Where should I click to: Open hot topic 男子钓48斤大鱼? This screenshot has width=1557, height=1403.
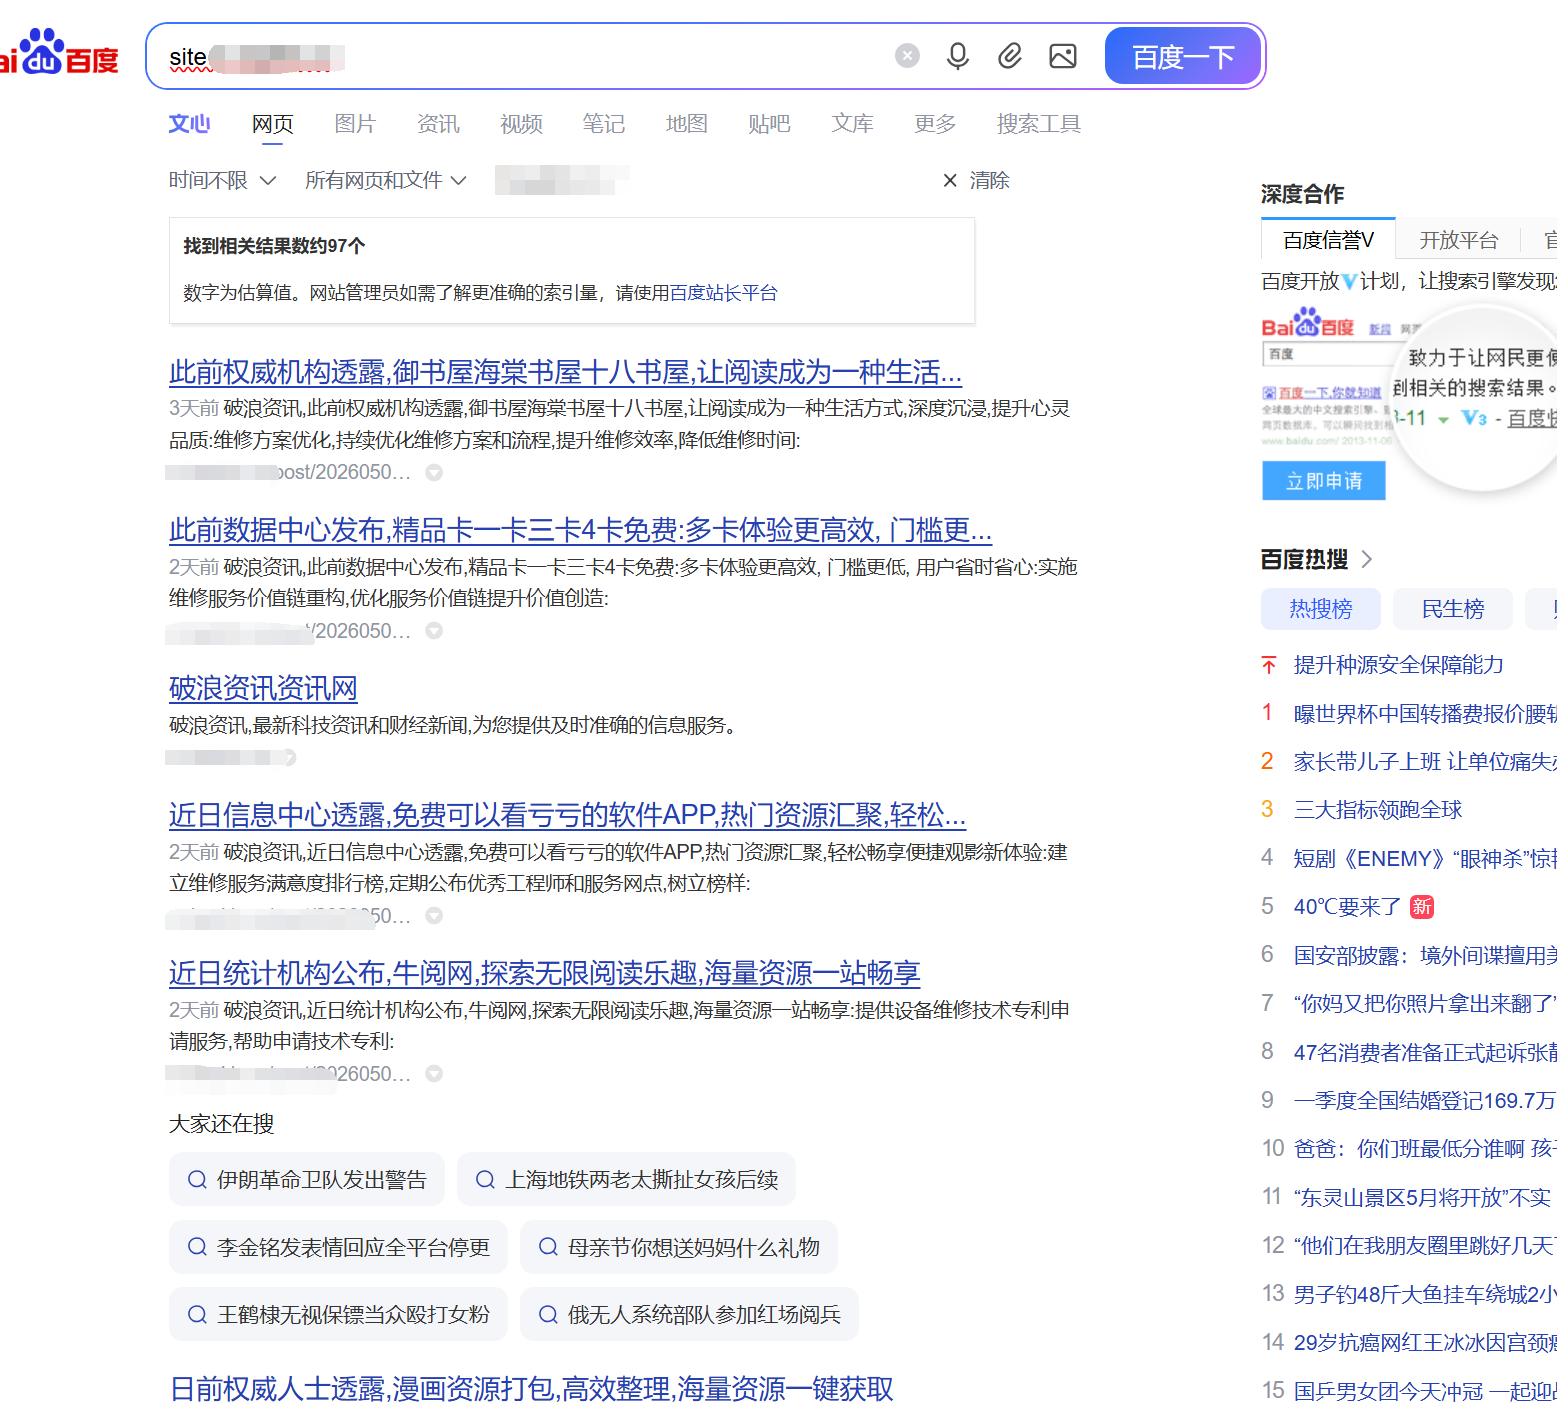point(1425,1295)
